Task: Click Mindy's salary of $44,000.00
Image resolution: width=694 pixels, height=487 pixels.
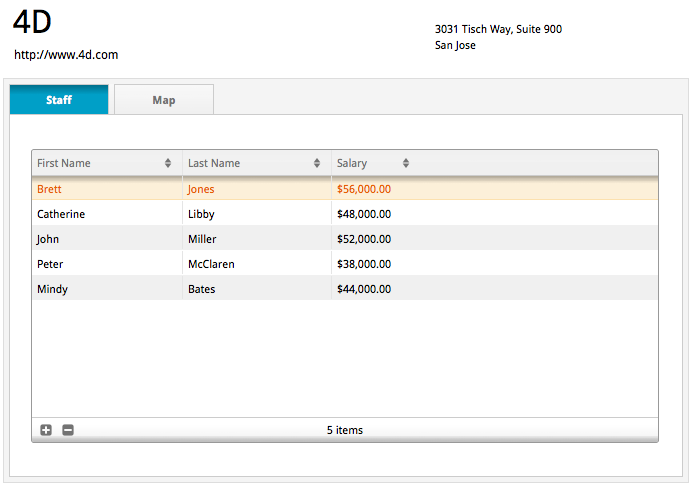Action: pyautogui.click(x=364, y=289)
